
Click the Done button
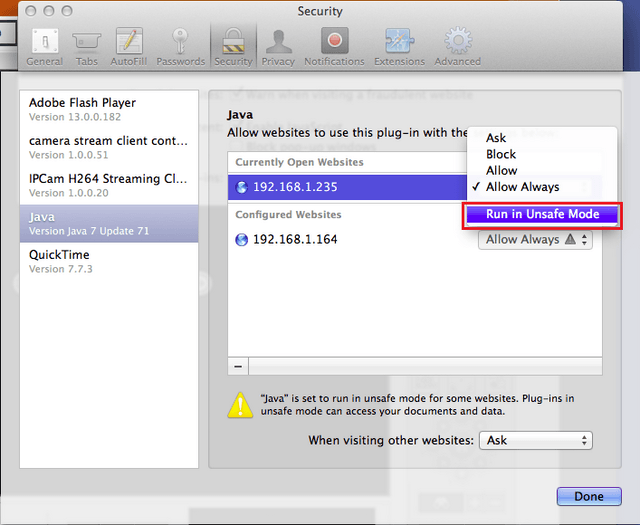[x=589, y=496]
